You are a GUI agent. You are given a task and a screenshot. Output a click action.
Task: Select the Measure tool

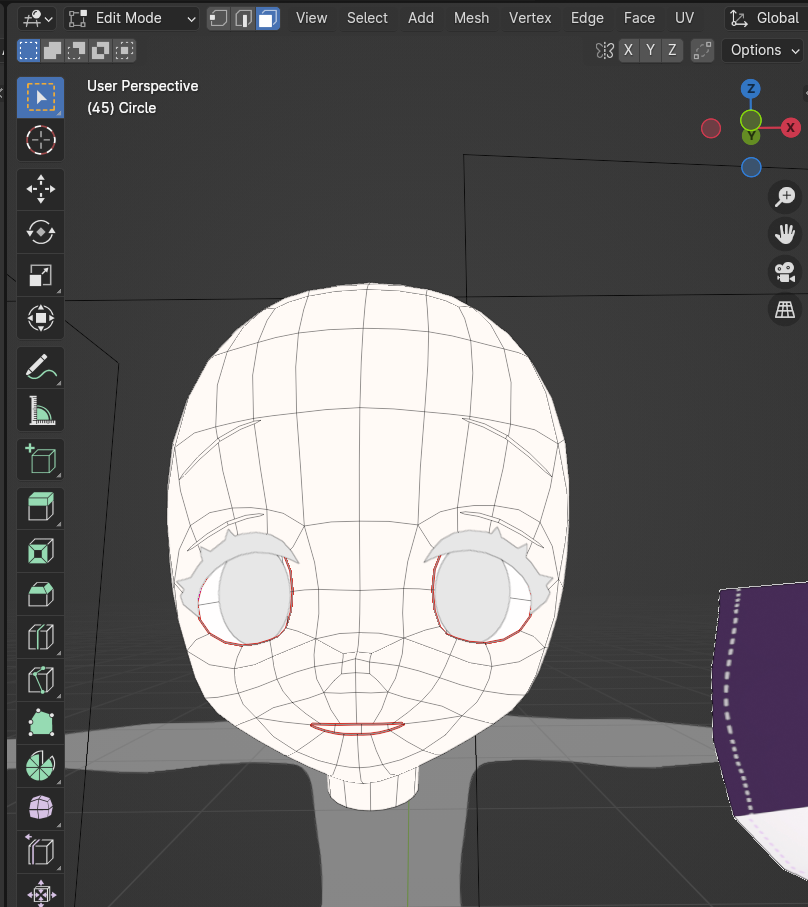[x=40, y=410]
